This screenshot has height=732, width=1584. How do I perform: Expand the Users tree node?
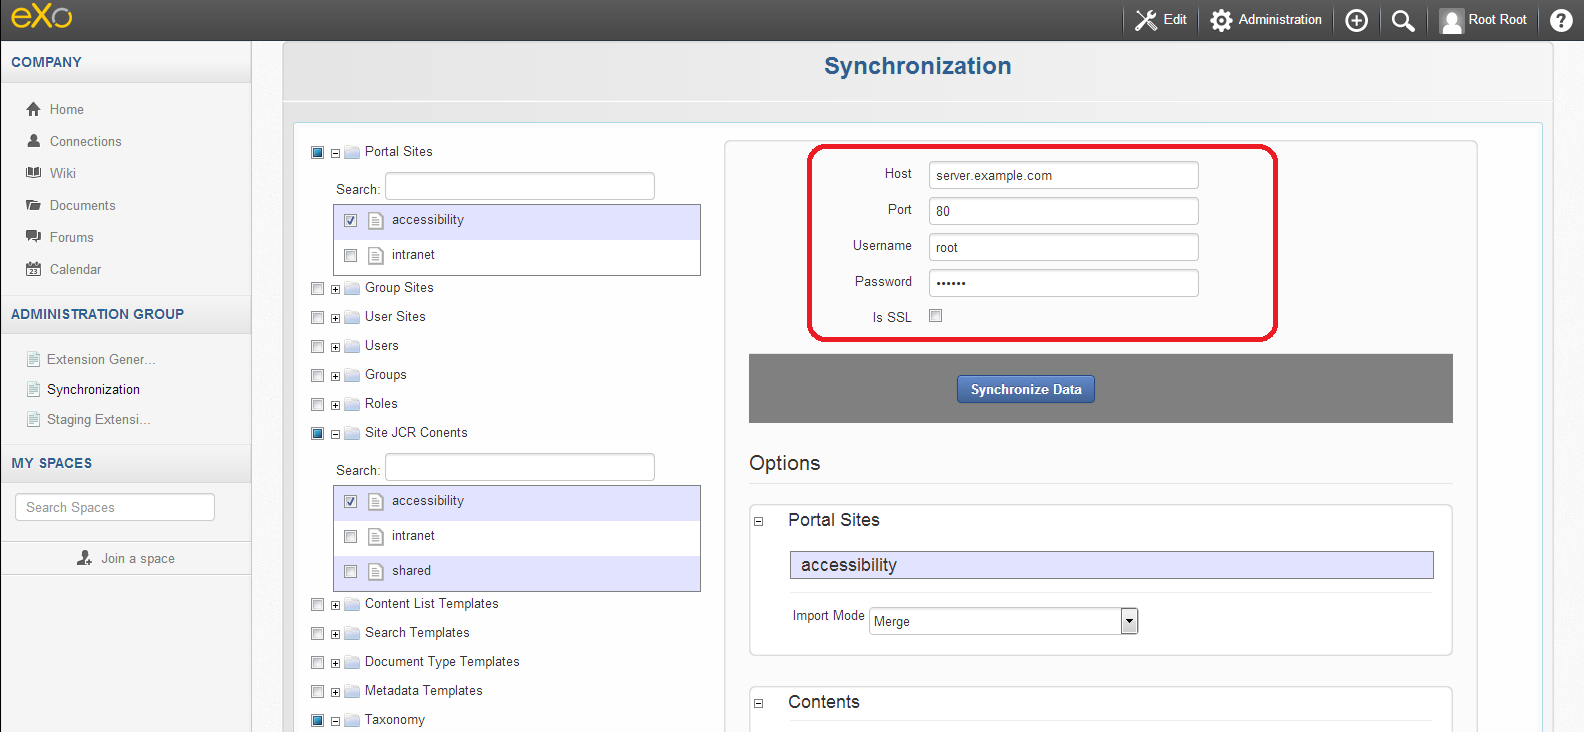[335, 347]
